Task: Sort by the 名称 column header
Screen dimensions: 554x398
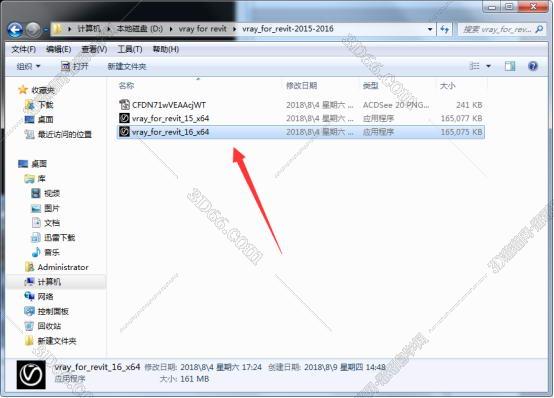Action: [126, 85]
